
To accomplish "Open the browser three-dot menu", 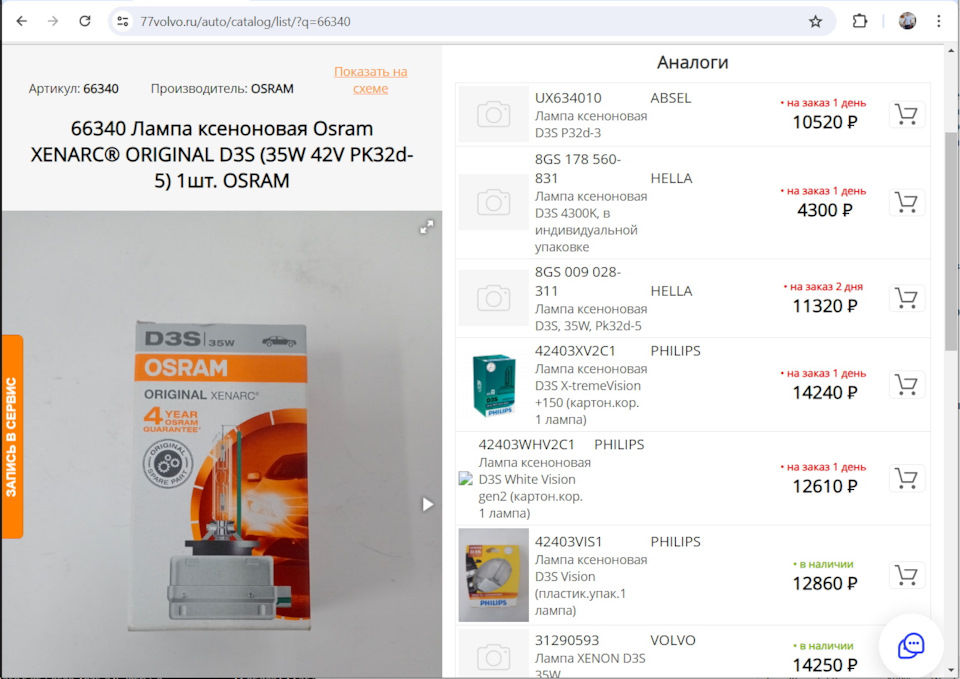I will pos(937,20).
